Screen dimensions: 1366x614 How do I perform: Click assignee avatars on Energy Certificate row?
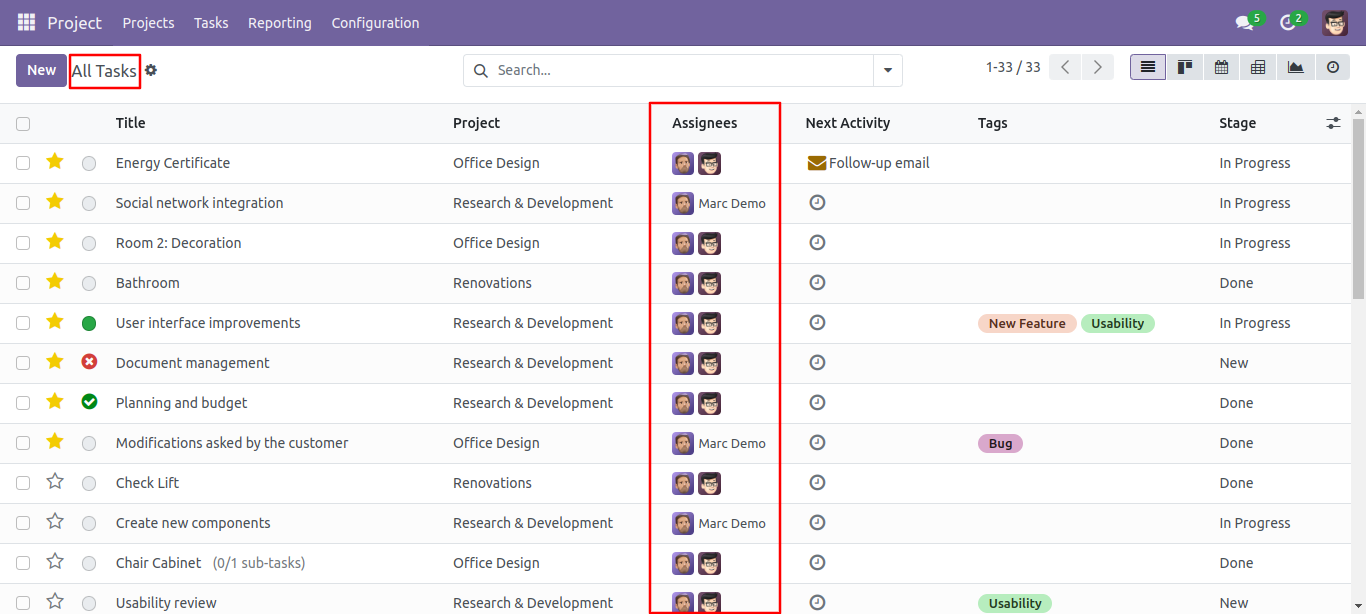(697, 163)
